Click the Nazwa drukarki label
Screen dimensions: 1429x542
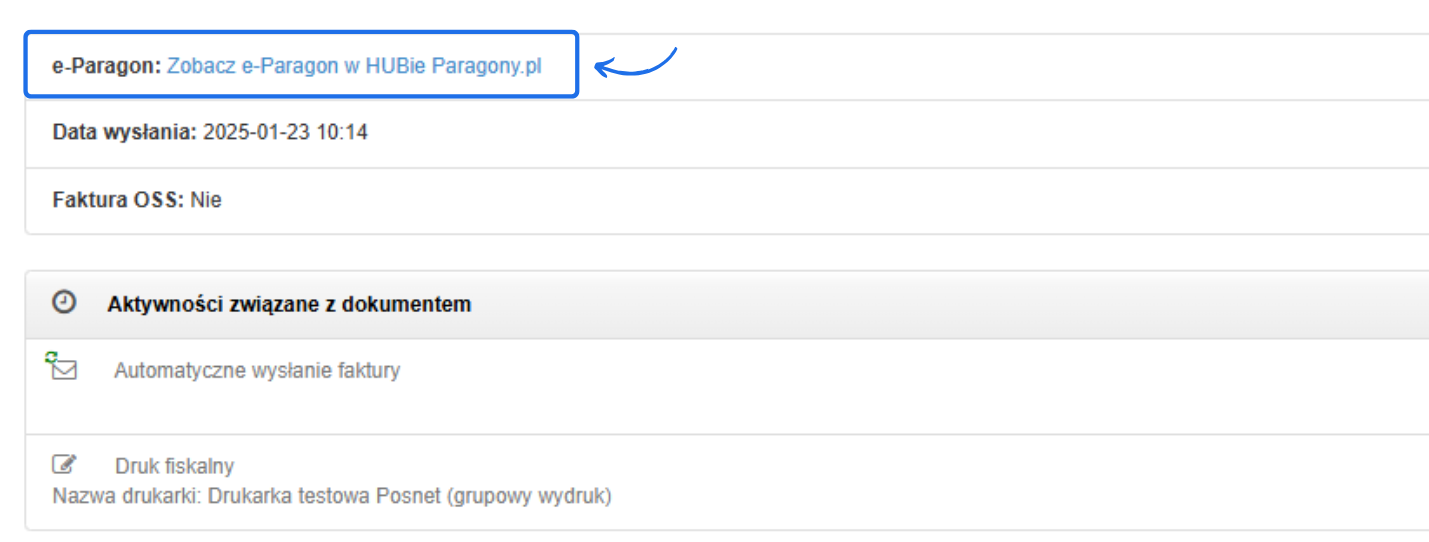127,495
